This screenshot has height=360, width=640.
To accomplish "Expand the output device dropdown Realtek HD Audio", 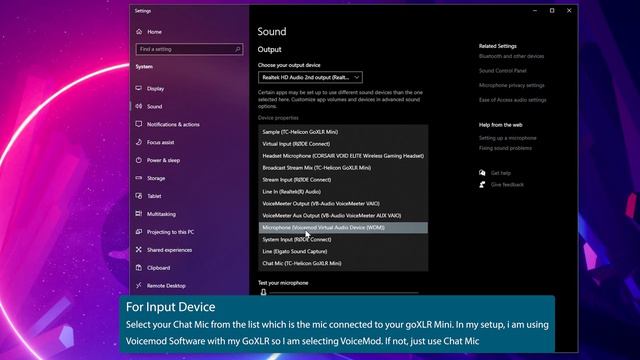I will pos(310,77).
